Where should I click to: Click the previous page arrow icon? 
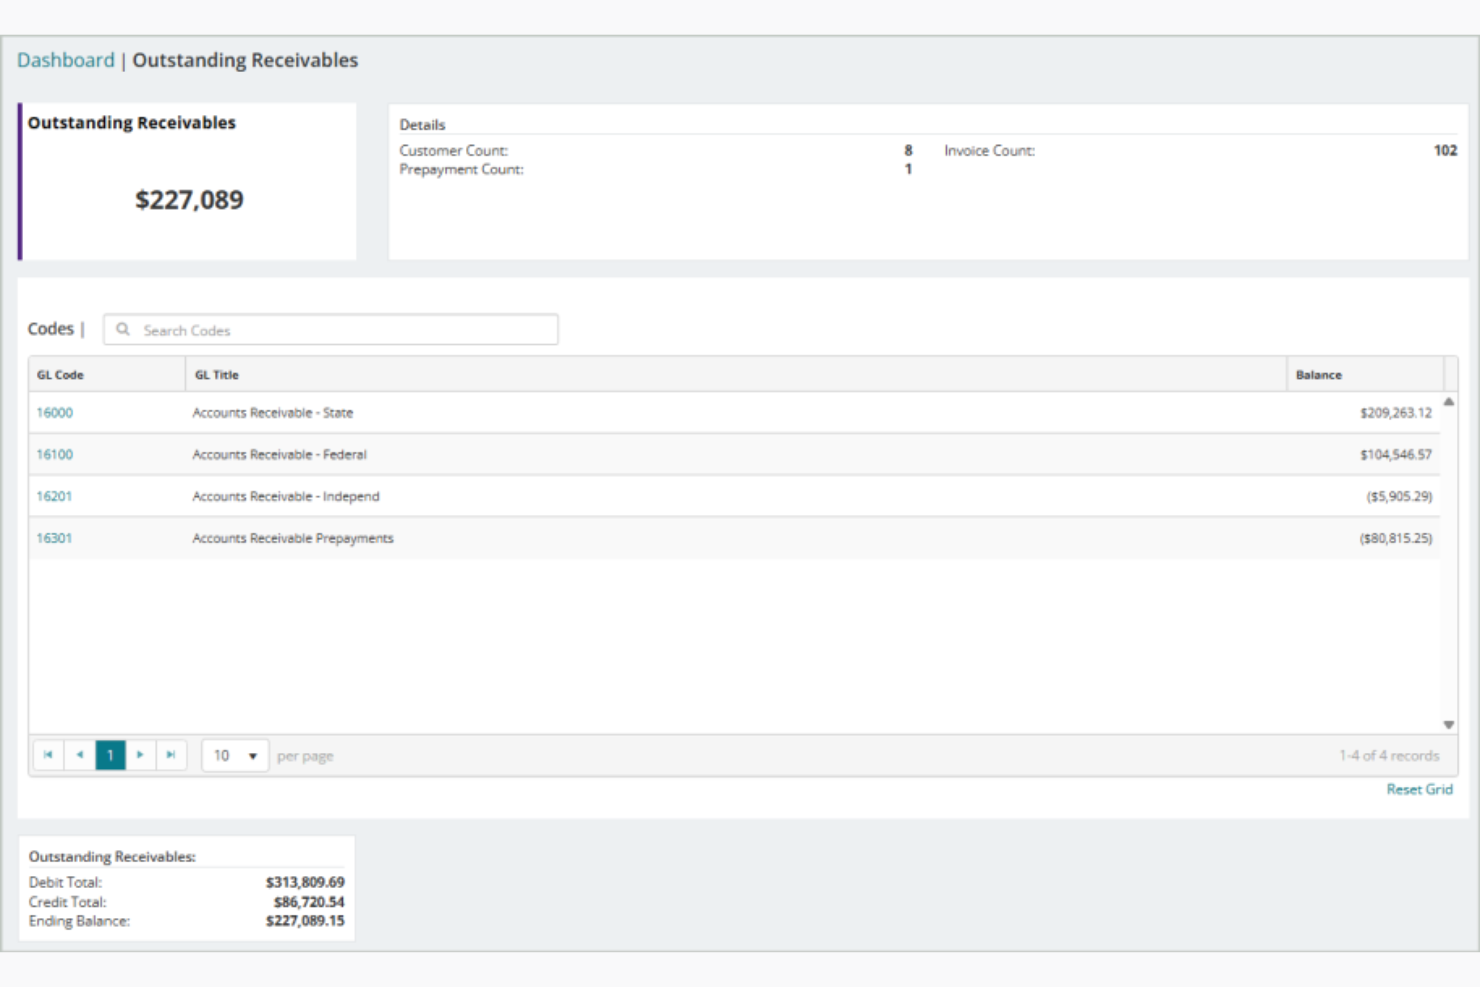[x=79, y=755]
